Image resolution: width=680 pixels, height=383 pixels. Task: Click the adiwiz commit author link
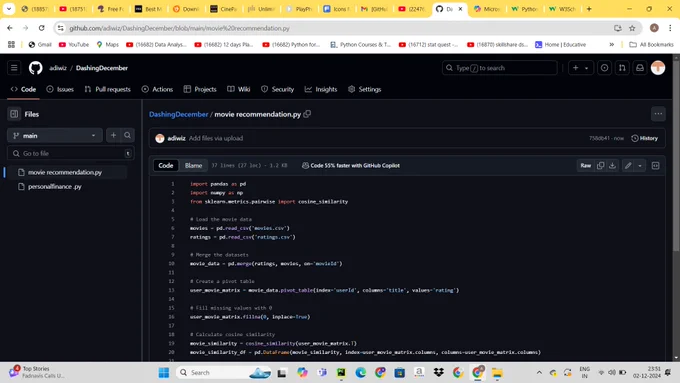tap(176, 138)
